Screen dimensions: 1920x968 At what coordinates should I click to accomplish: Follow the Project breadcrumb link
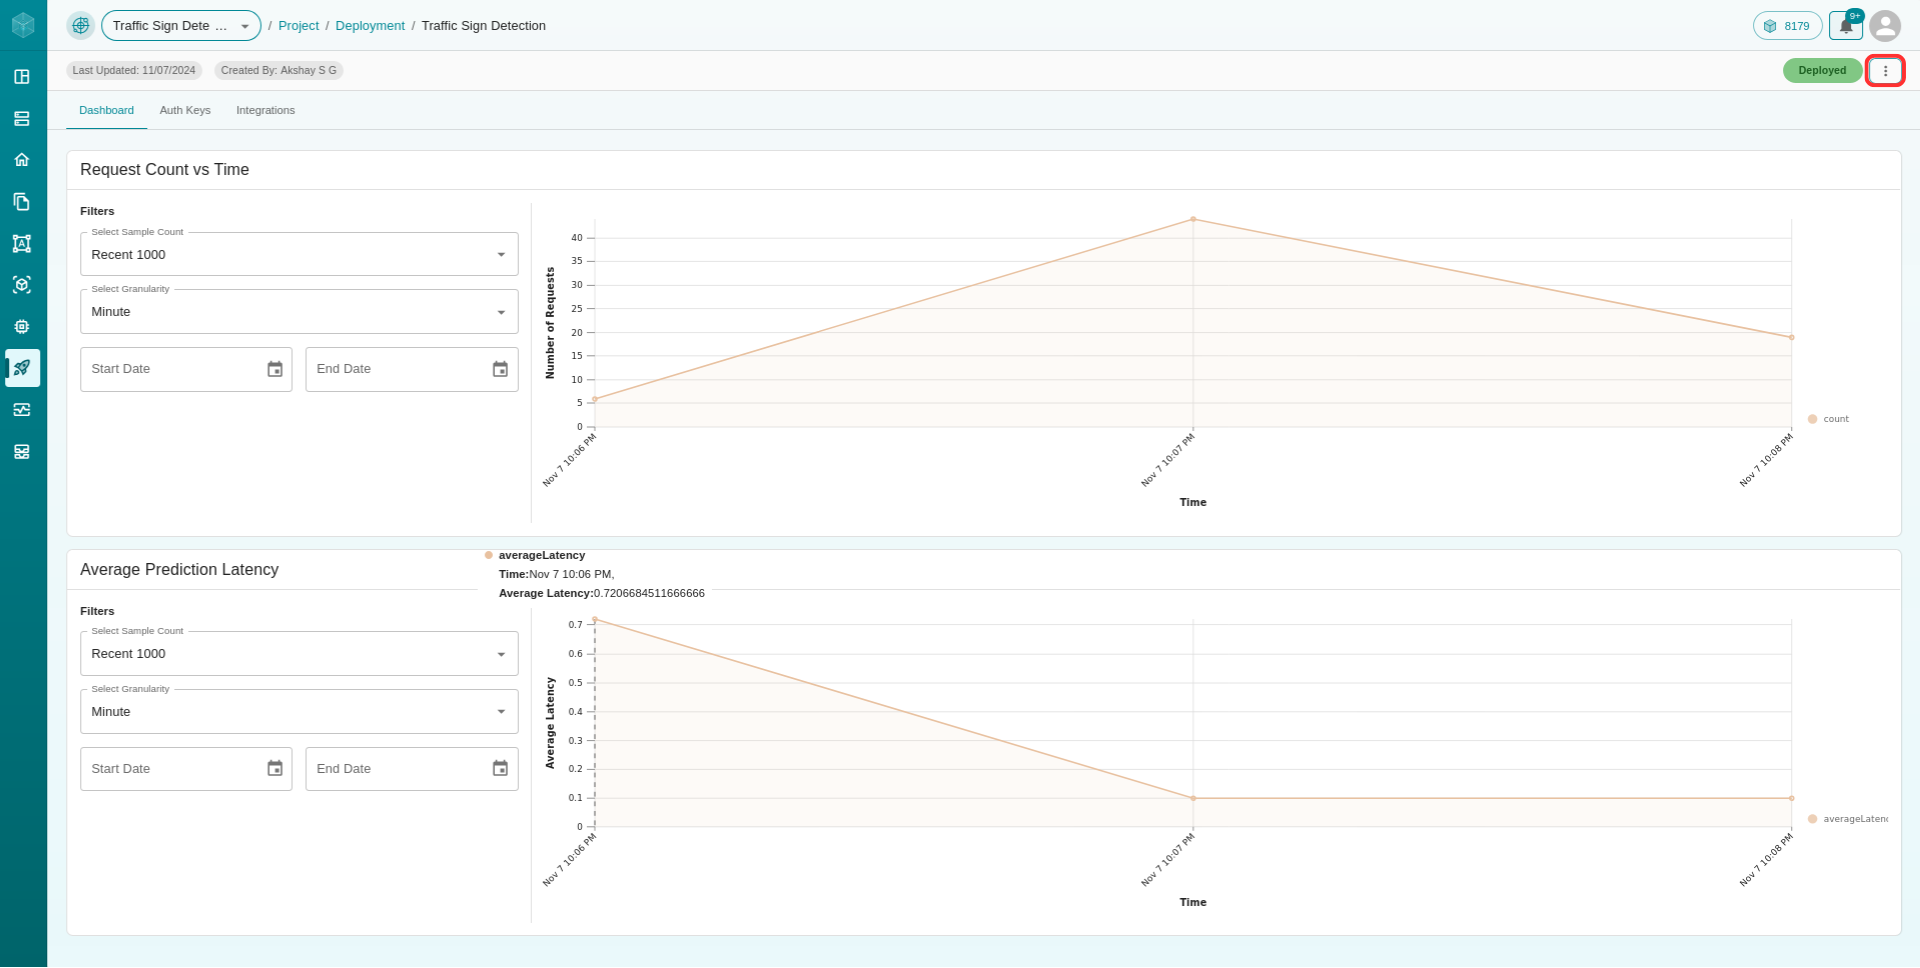coord(298,26)
